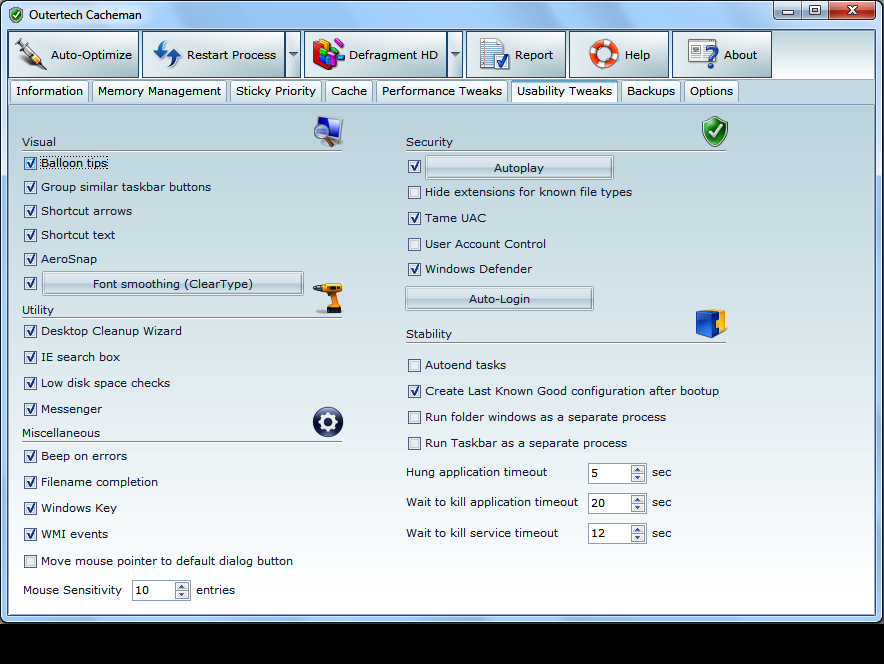Click the Restart Process arrows icon

(x=166, y=55)
